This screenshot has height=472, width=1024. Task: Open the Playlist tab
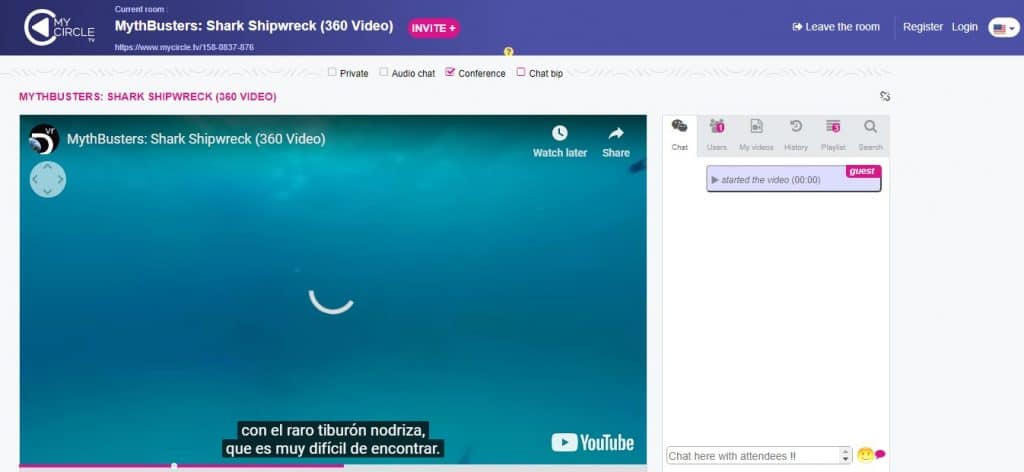(x=833, y=136)
